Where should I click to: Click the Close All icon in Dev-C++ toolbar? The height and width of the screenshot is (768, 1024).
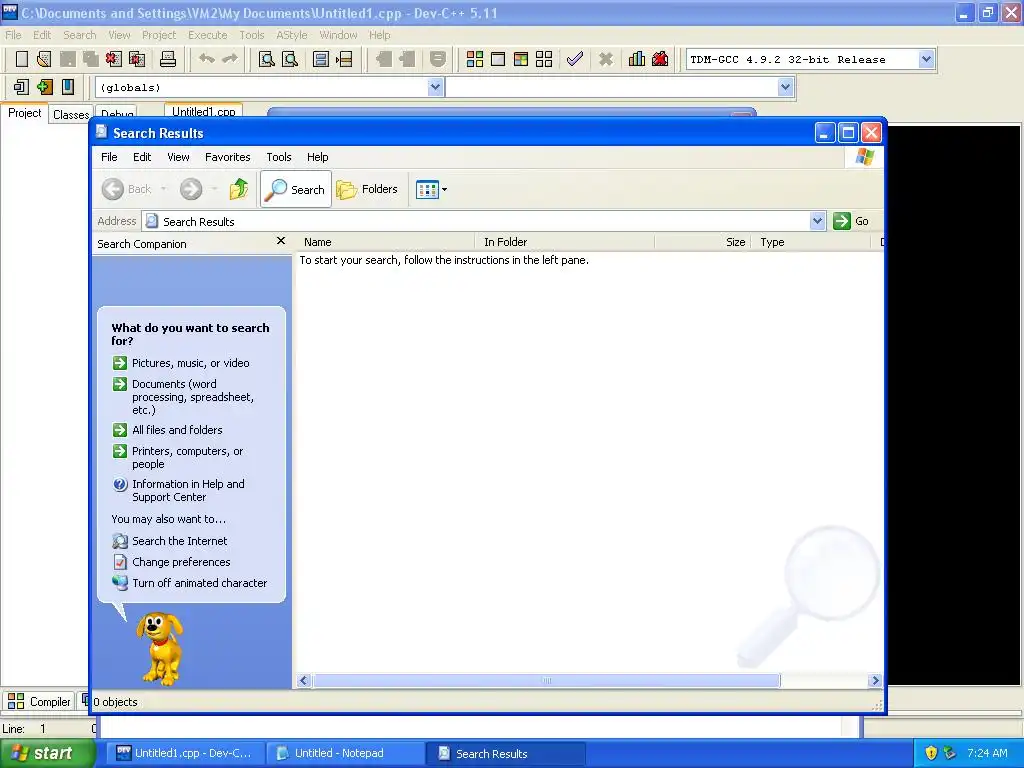(x=137, y=59)
